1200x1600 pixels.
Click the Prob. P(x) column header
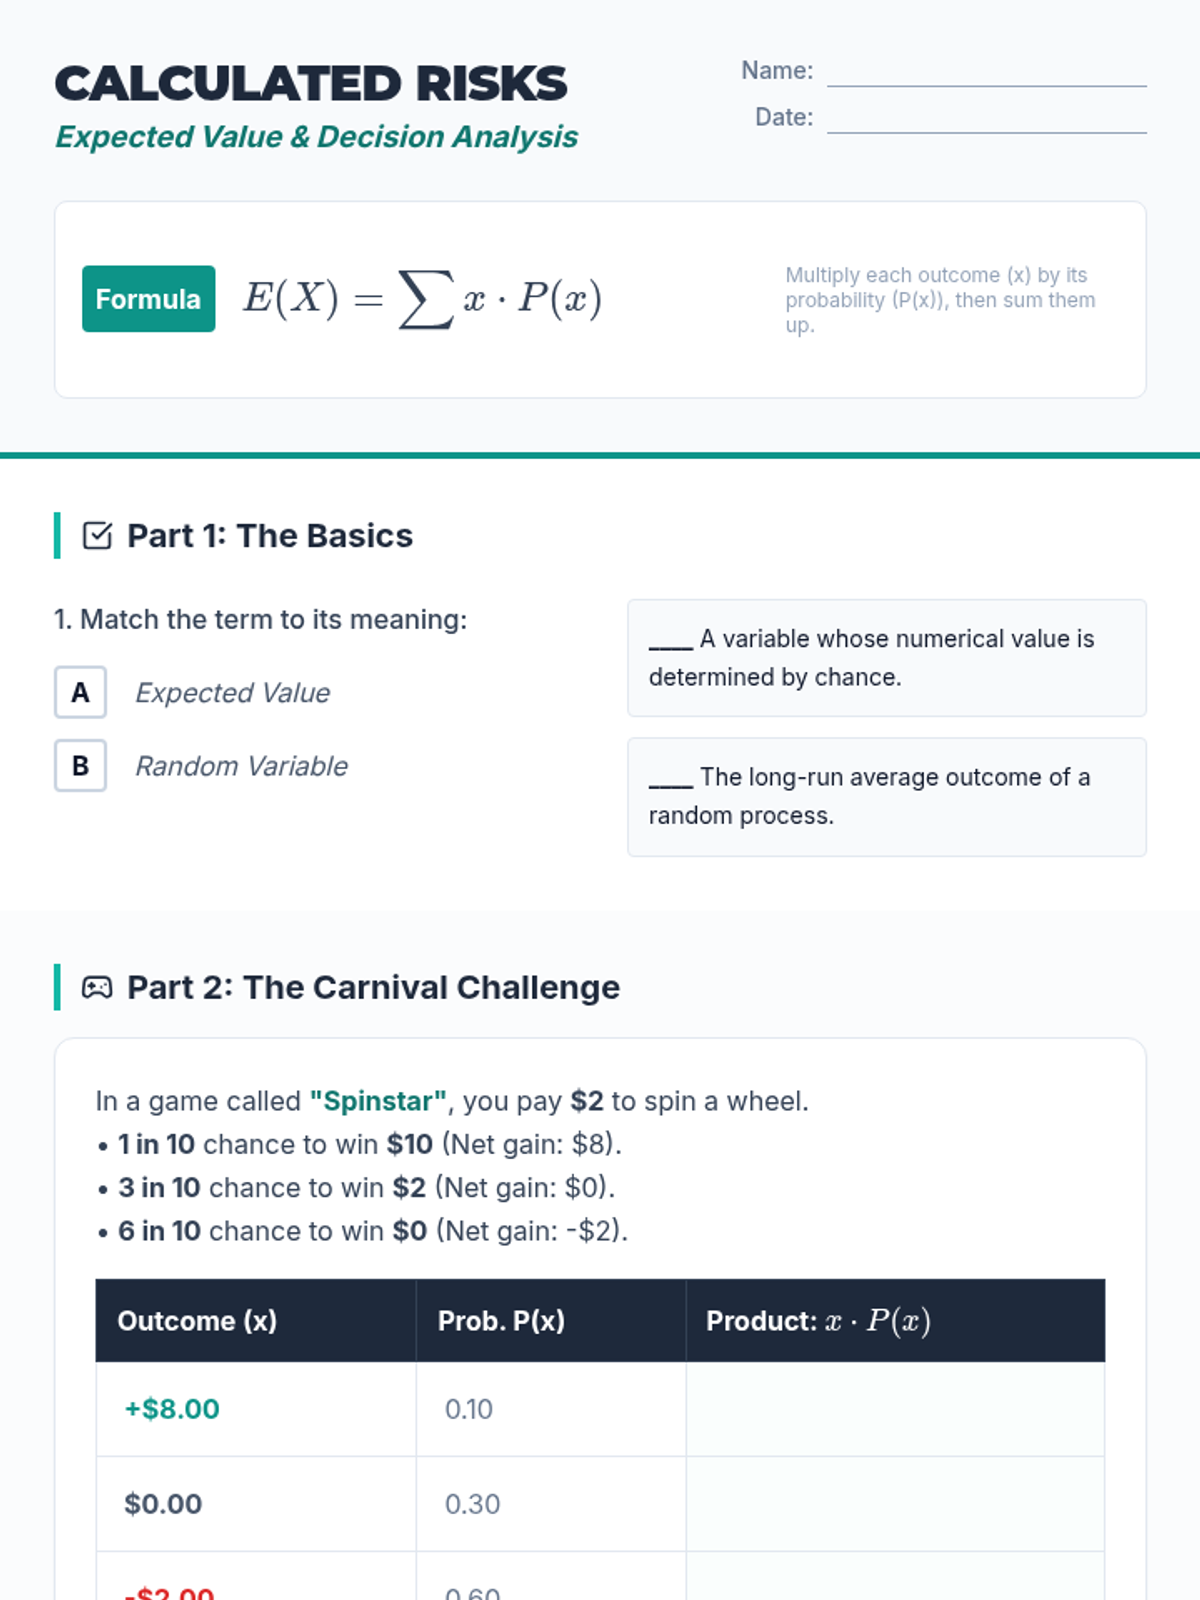click(501, 1321)
